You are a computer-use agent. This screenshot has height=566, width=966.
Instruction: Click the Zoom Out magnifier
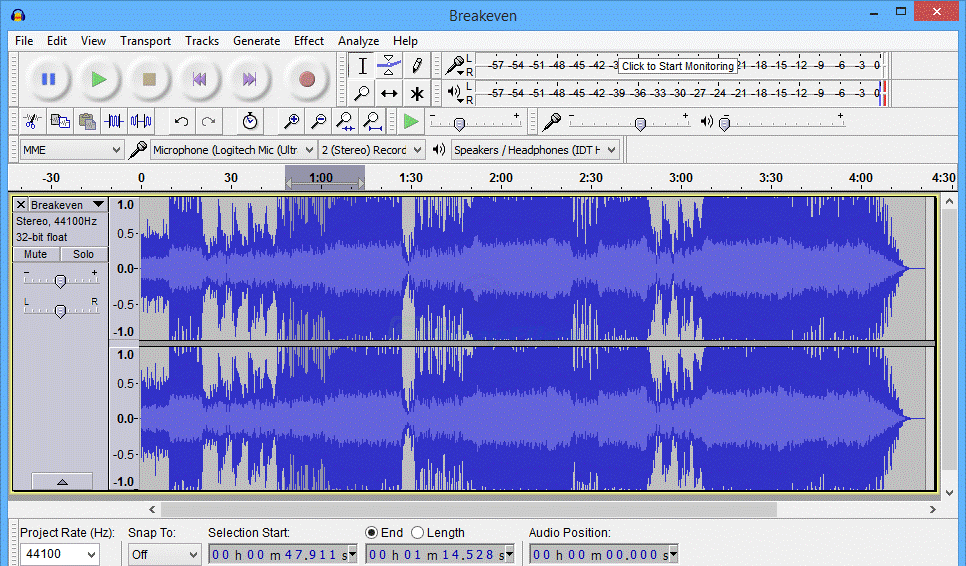[x=319, y=121]
